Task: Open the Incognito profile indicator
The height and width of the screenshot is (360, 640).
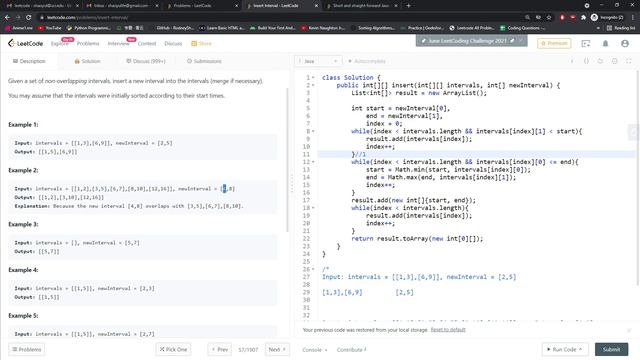Action: coord(607,17)
